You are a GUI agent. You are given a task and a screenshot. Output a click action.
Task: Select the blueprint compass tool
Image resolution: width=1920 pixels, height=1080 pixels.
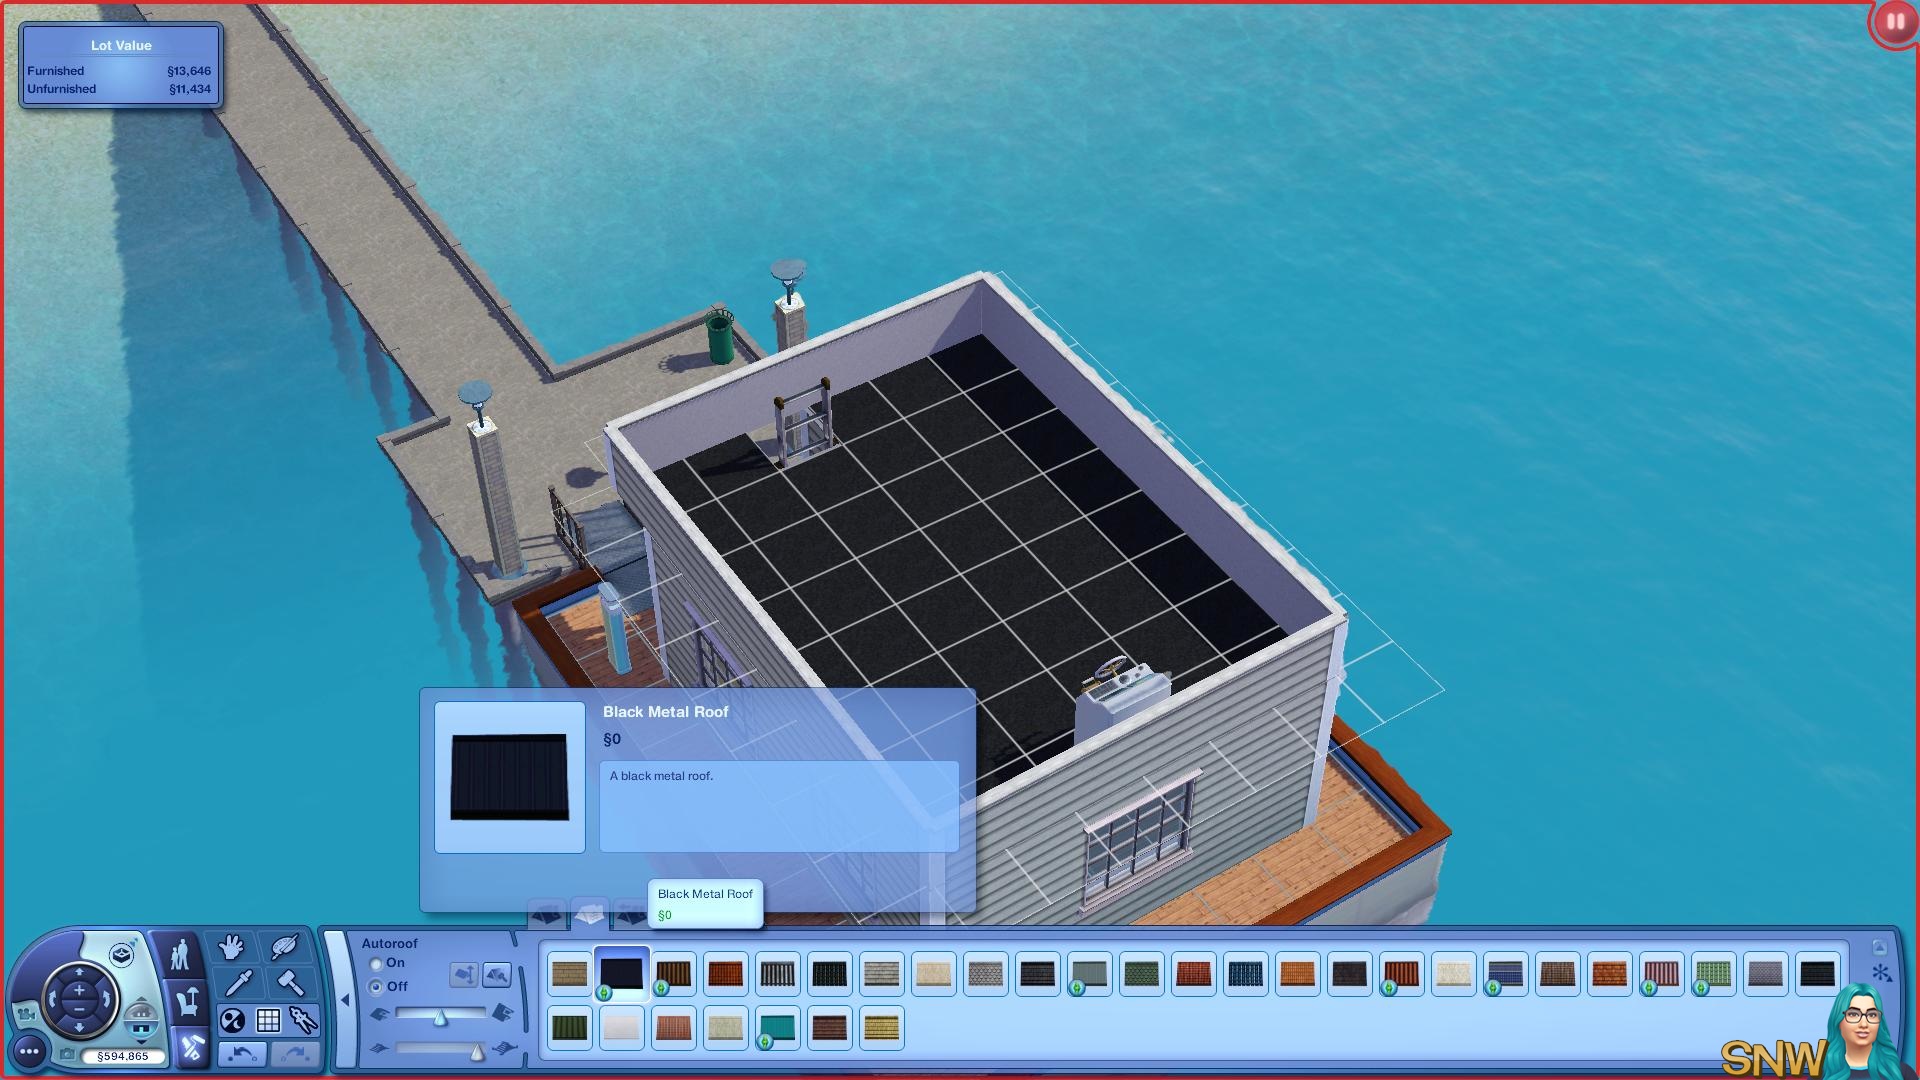[303, 1021]
